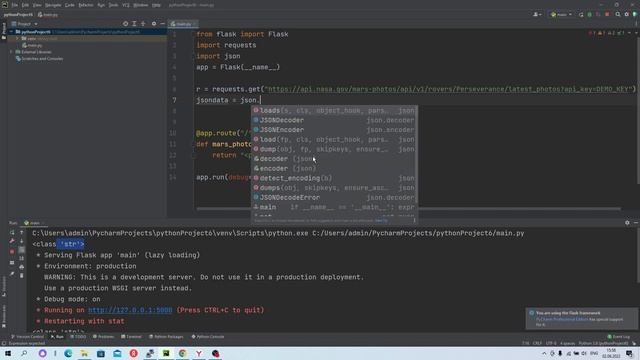Screen dimensions: 640x360
Task: Click the green Debug bug icon
Action: [x=590, y=15]
